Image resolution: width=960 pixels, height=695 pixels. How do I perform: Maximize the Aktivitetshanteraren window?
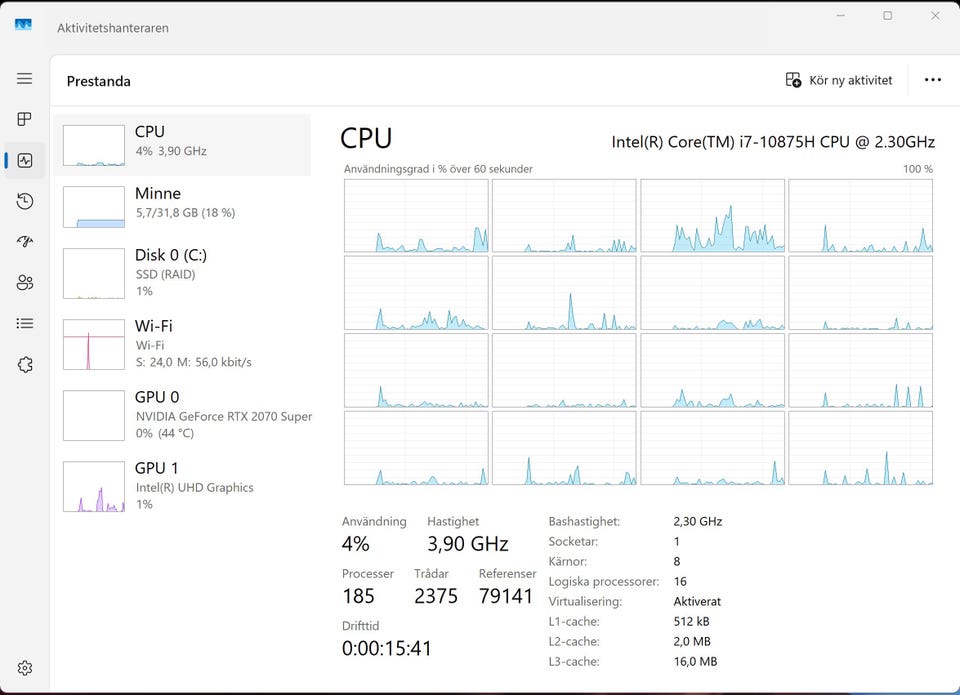tap(887, 16)
